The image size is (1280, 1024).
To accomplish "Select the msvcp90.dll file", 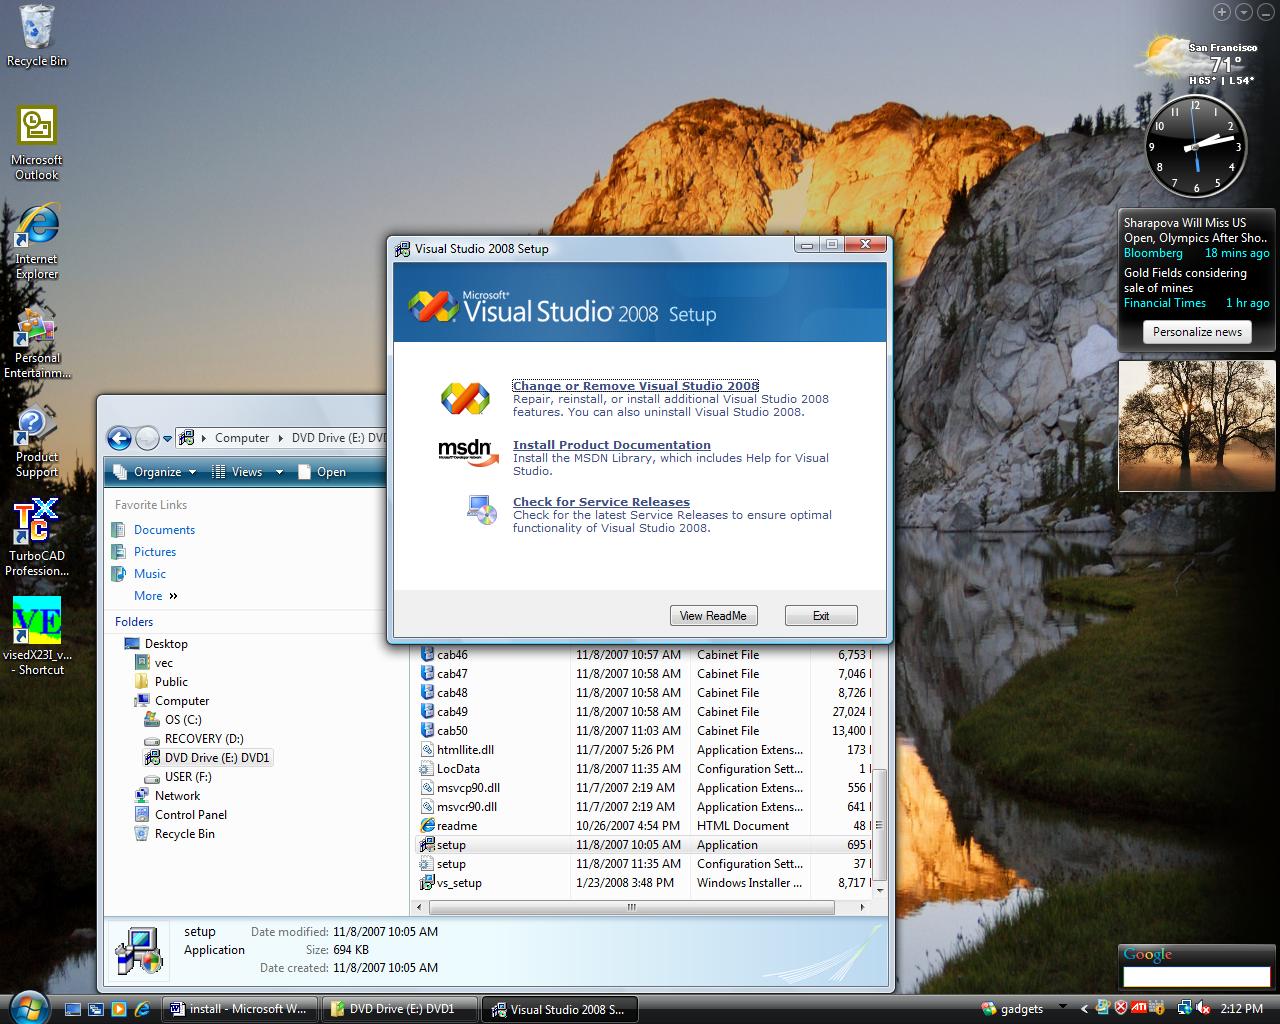I will pyautogui.click(x=644, y=788).
